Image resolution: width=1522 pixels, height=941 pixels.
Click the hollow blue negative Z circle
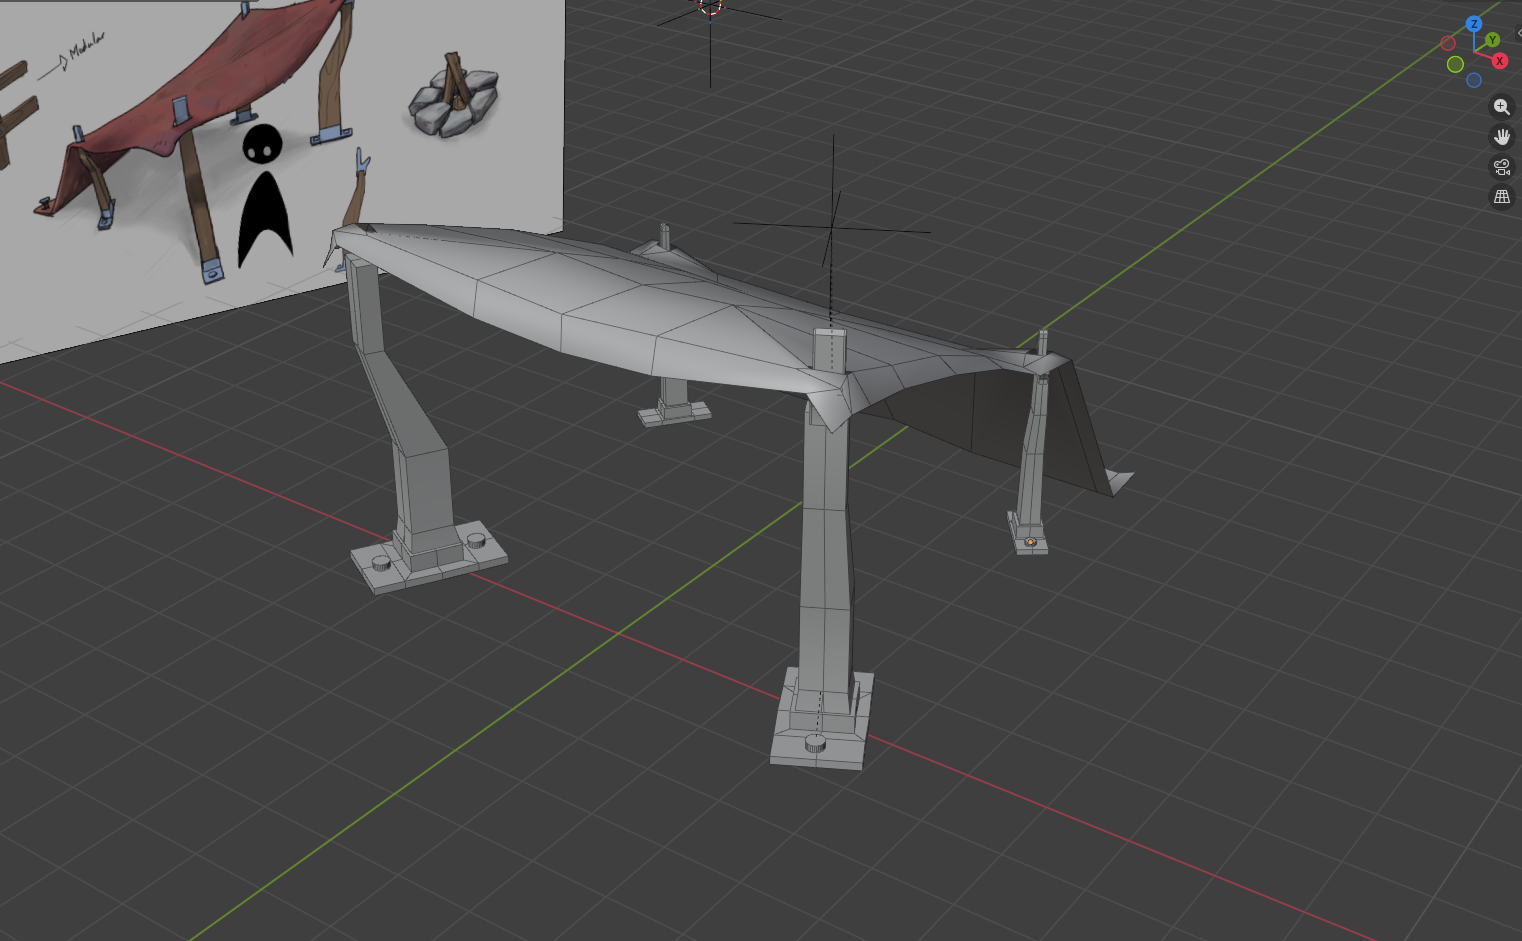point(1474,80)
